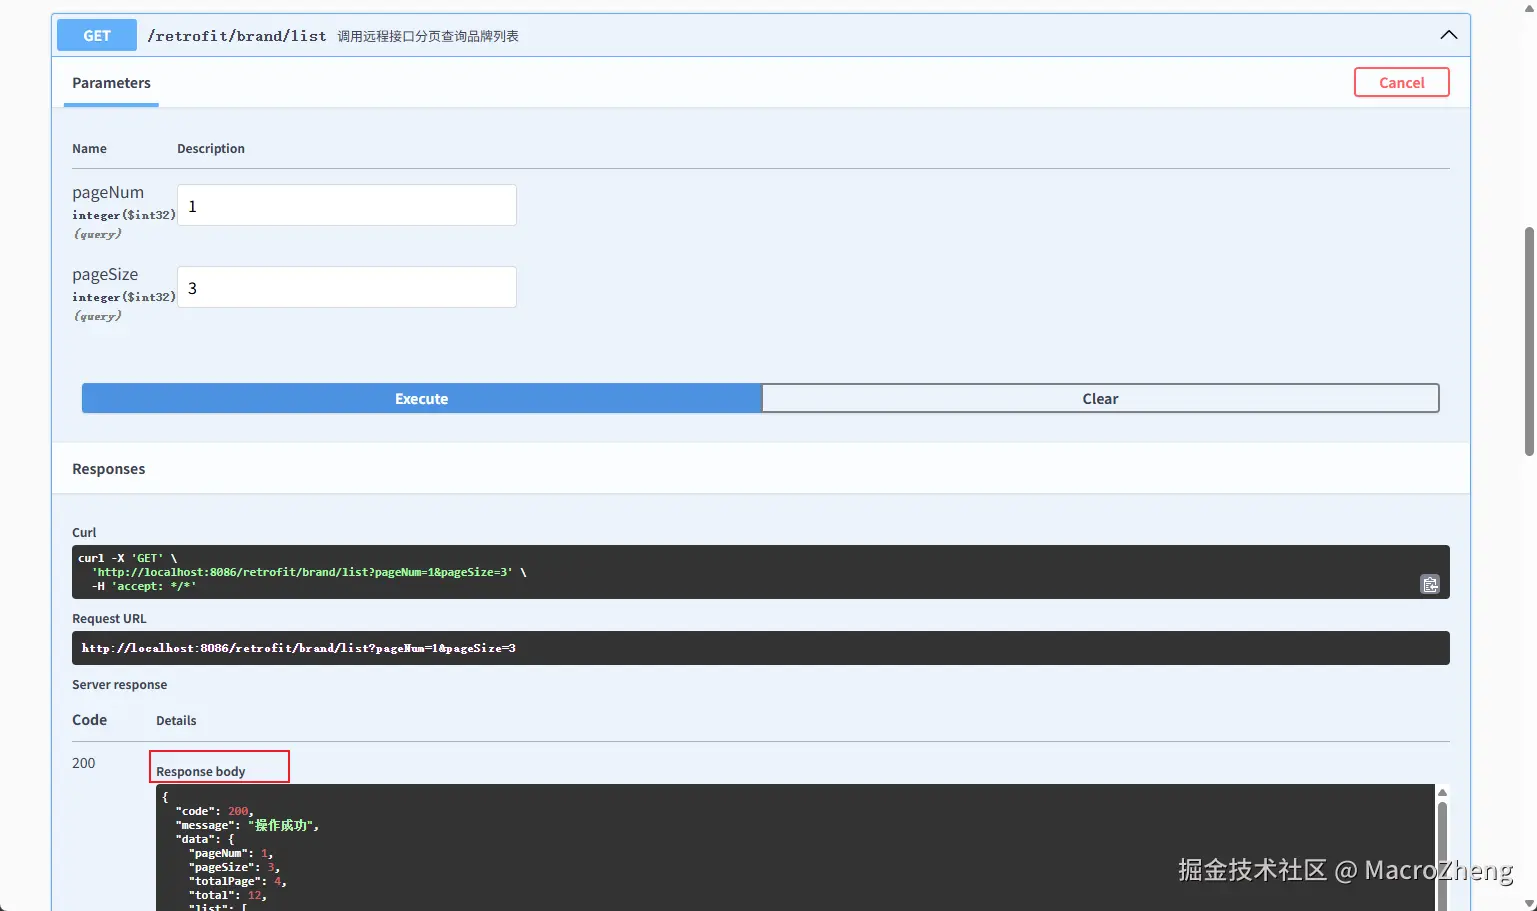This screenshot has height=911, width=1537.
Task: Execute the brand list request
Action: (x=421, y=398)
